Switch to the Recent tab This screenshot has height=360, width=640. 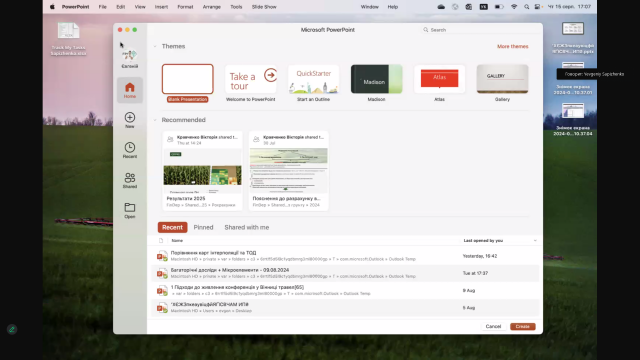(172, 227)
